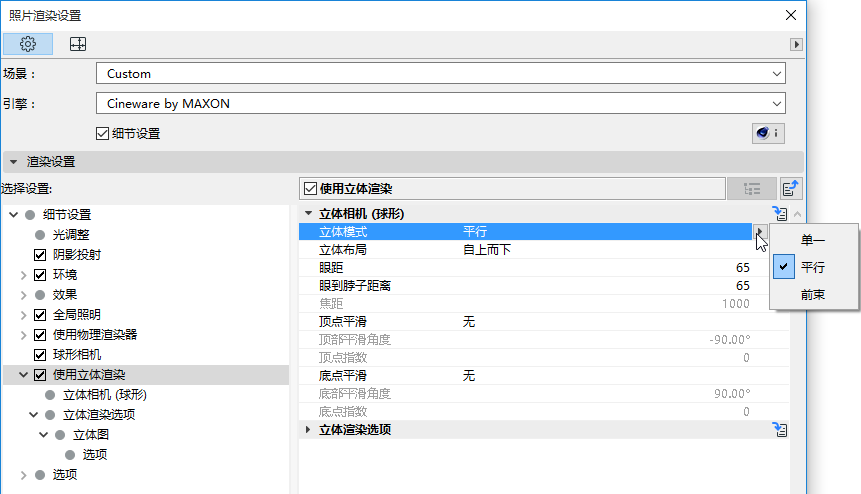Click the 立体模式 popup arrow button

(x=759, y=232)
